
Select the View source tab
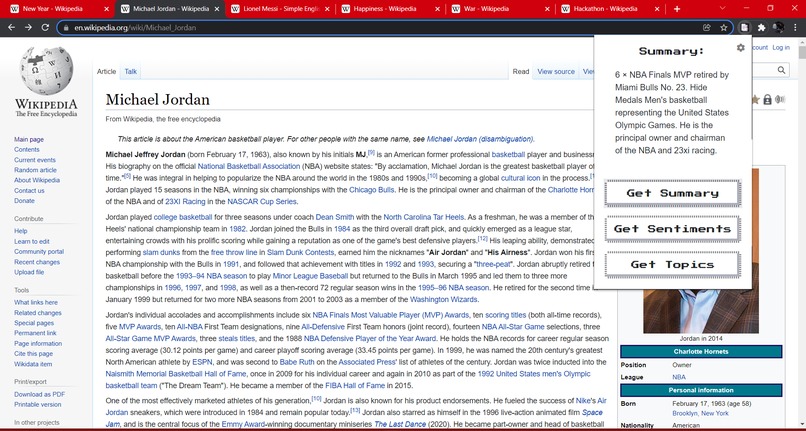click(556, 71)
